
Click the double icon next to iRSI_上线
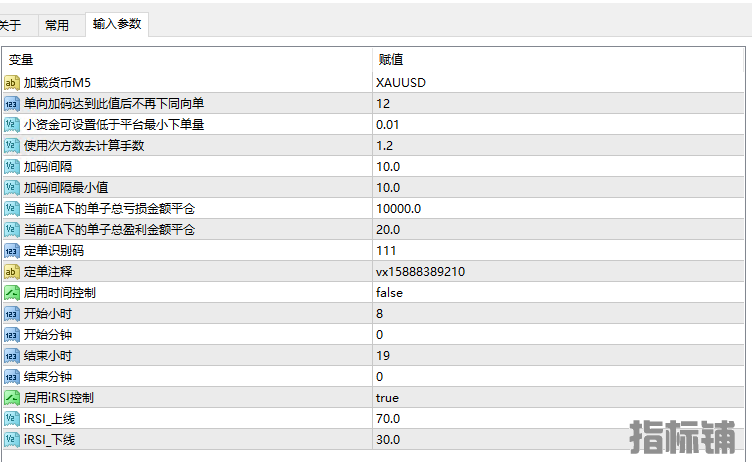12,419
